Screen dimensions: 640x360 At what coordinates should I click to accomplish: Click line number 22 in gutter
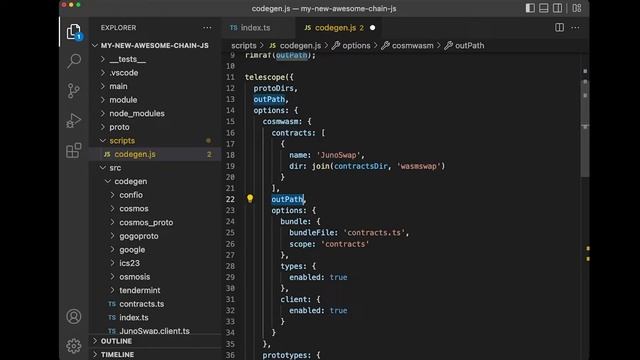click(230, 199)
